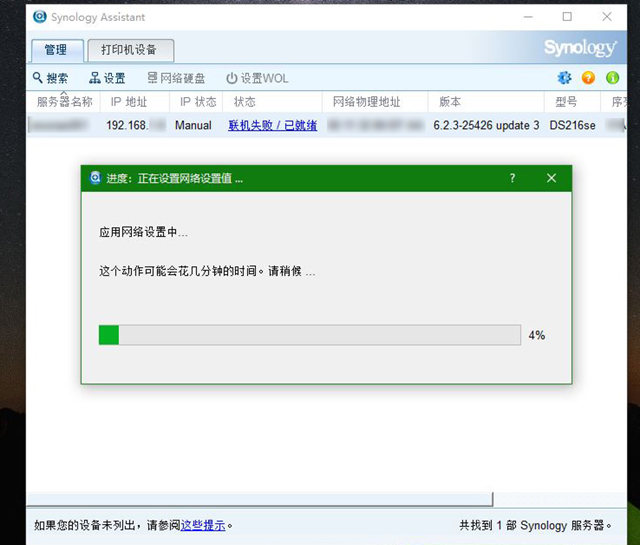Click the green progress bar
This screenshot has height=545, width=640.
[310, 335]
